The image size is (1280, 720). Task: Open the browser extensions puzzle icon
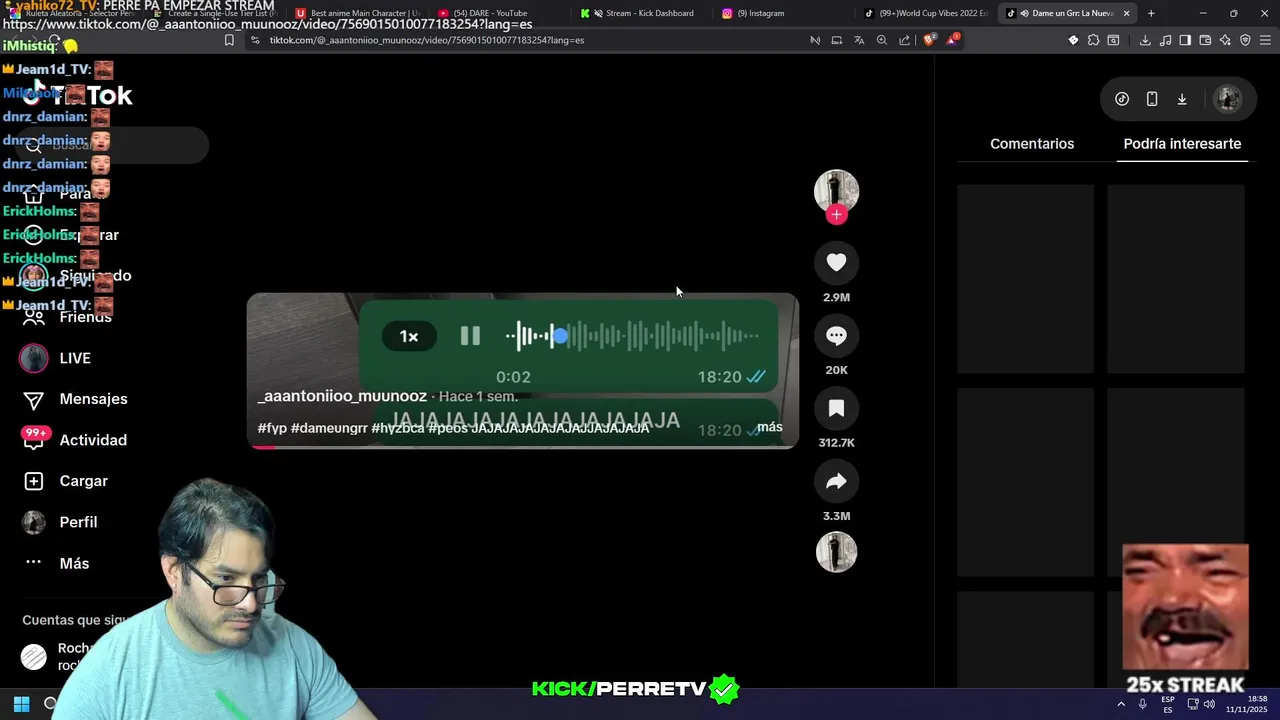click(1094, 40)
